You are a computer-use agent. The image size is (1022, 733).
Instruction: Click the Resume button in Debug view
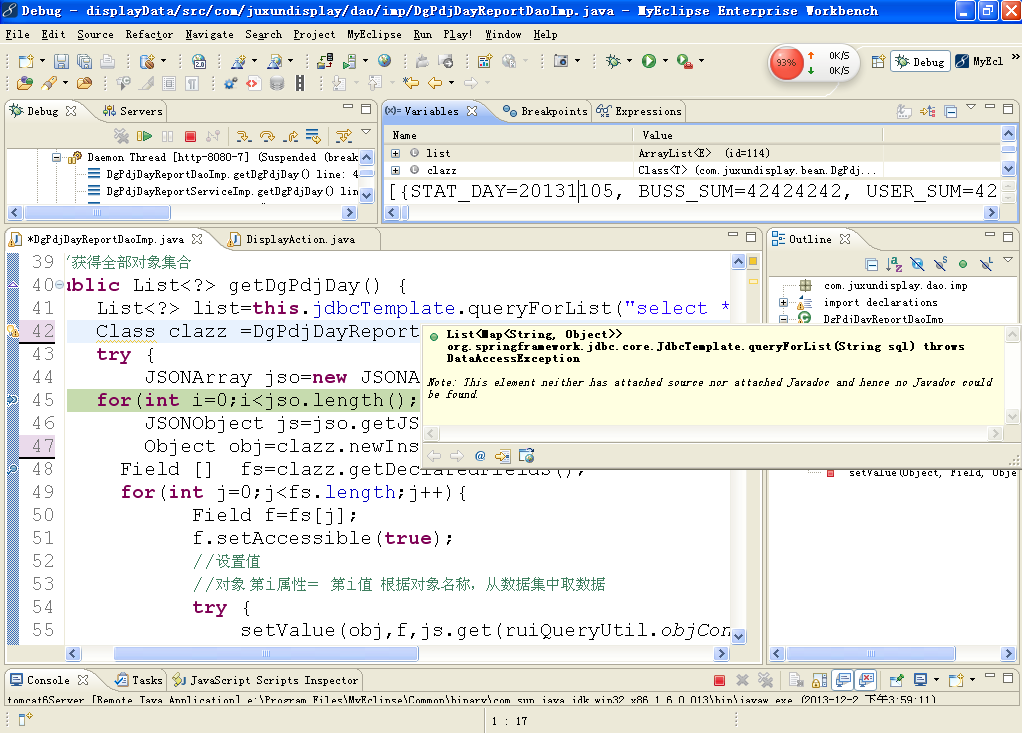point(145,136)
